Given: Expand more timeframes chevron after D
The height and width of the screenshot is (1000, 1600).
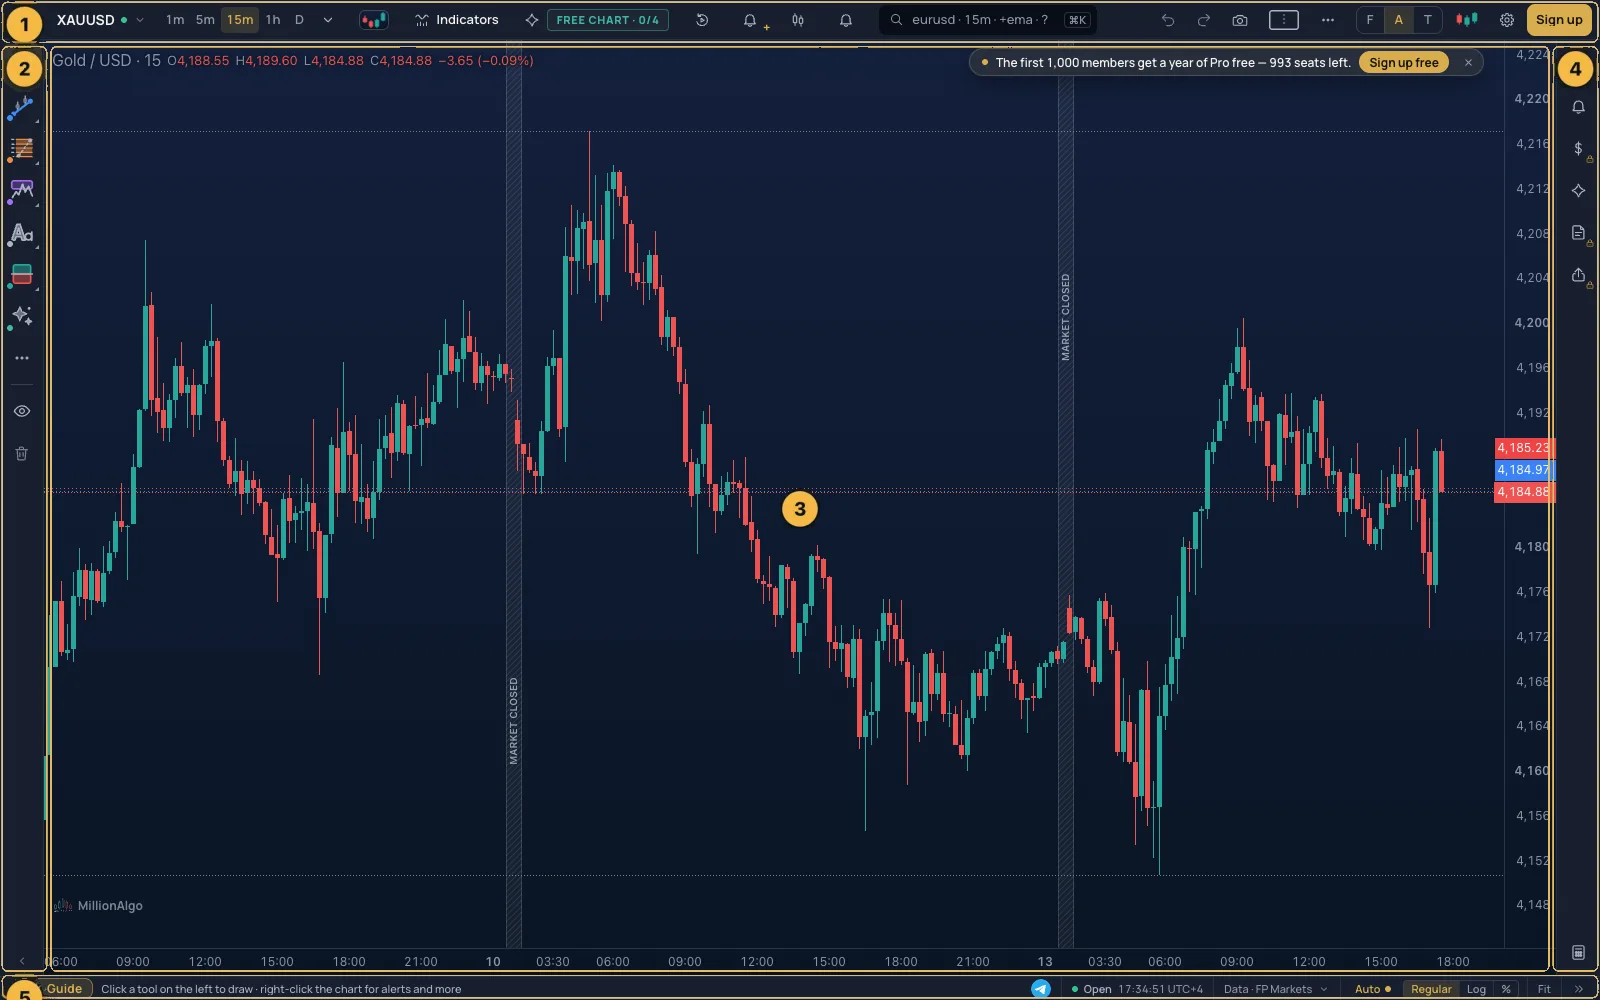Looking at the screenshot, I should [328, 20].
